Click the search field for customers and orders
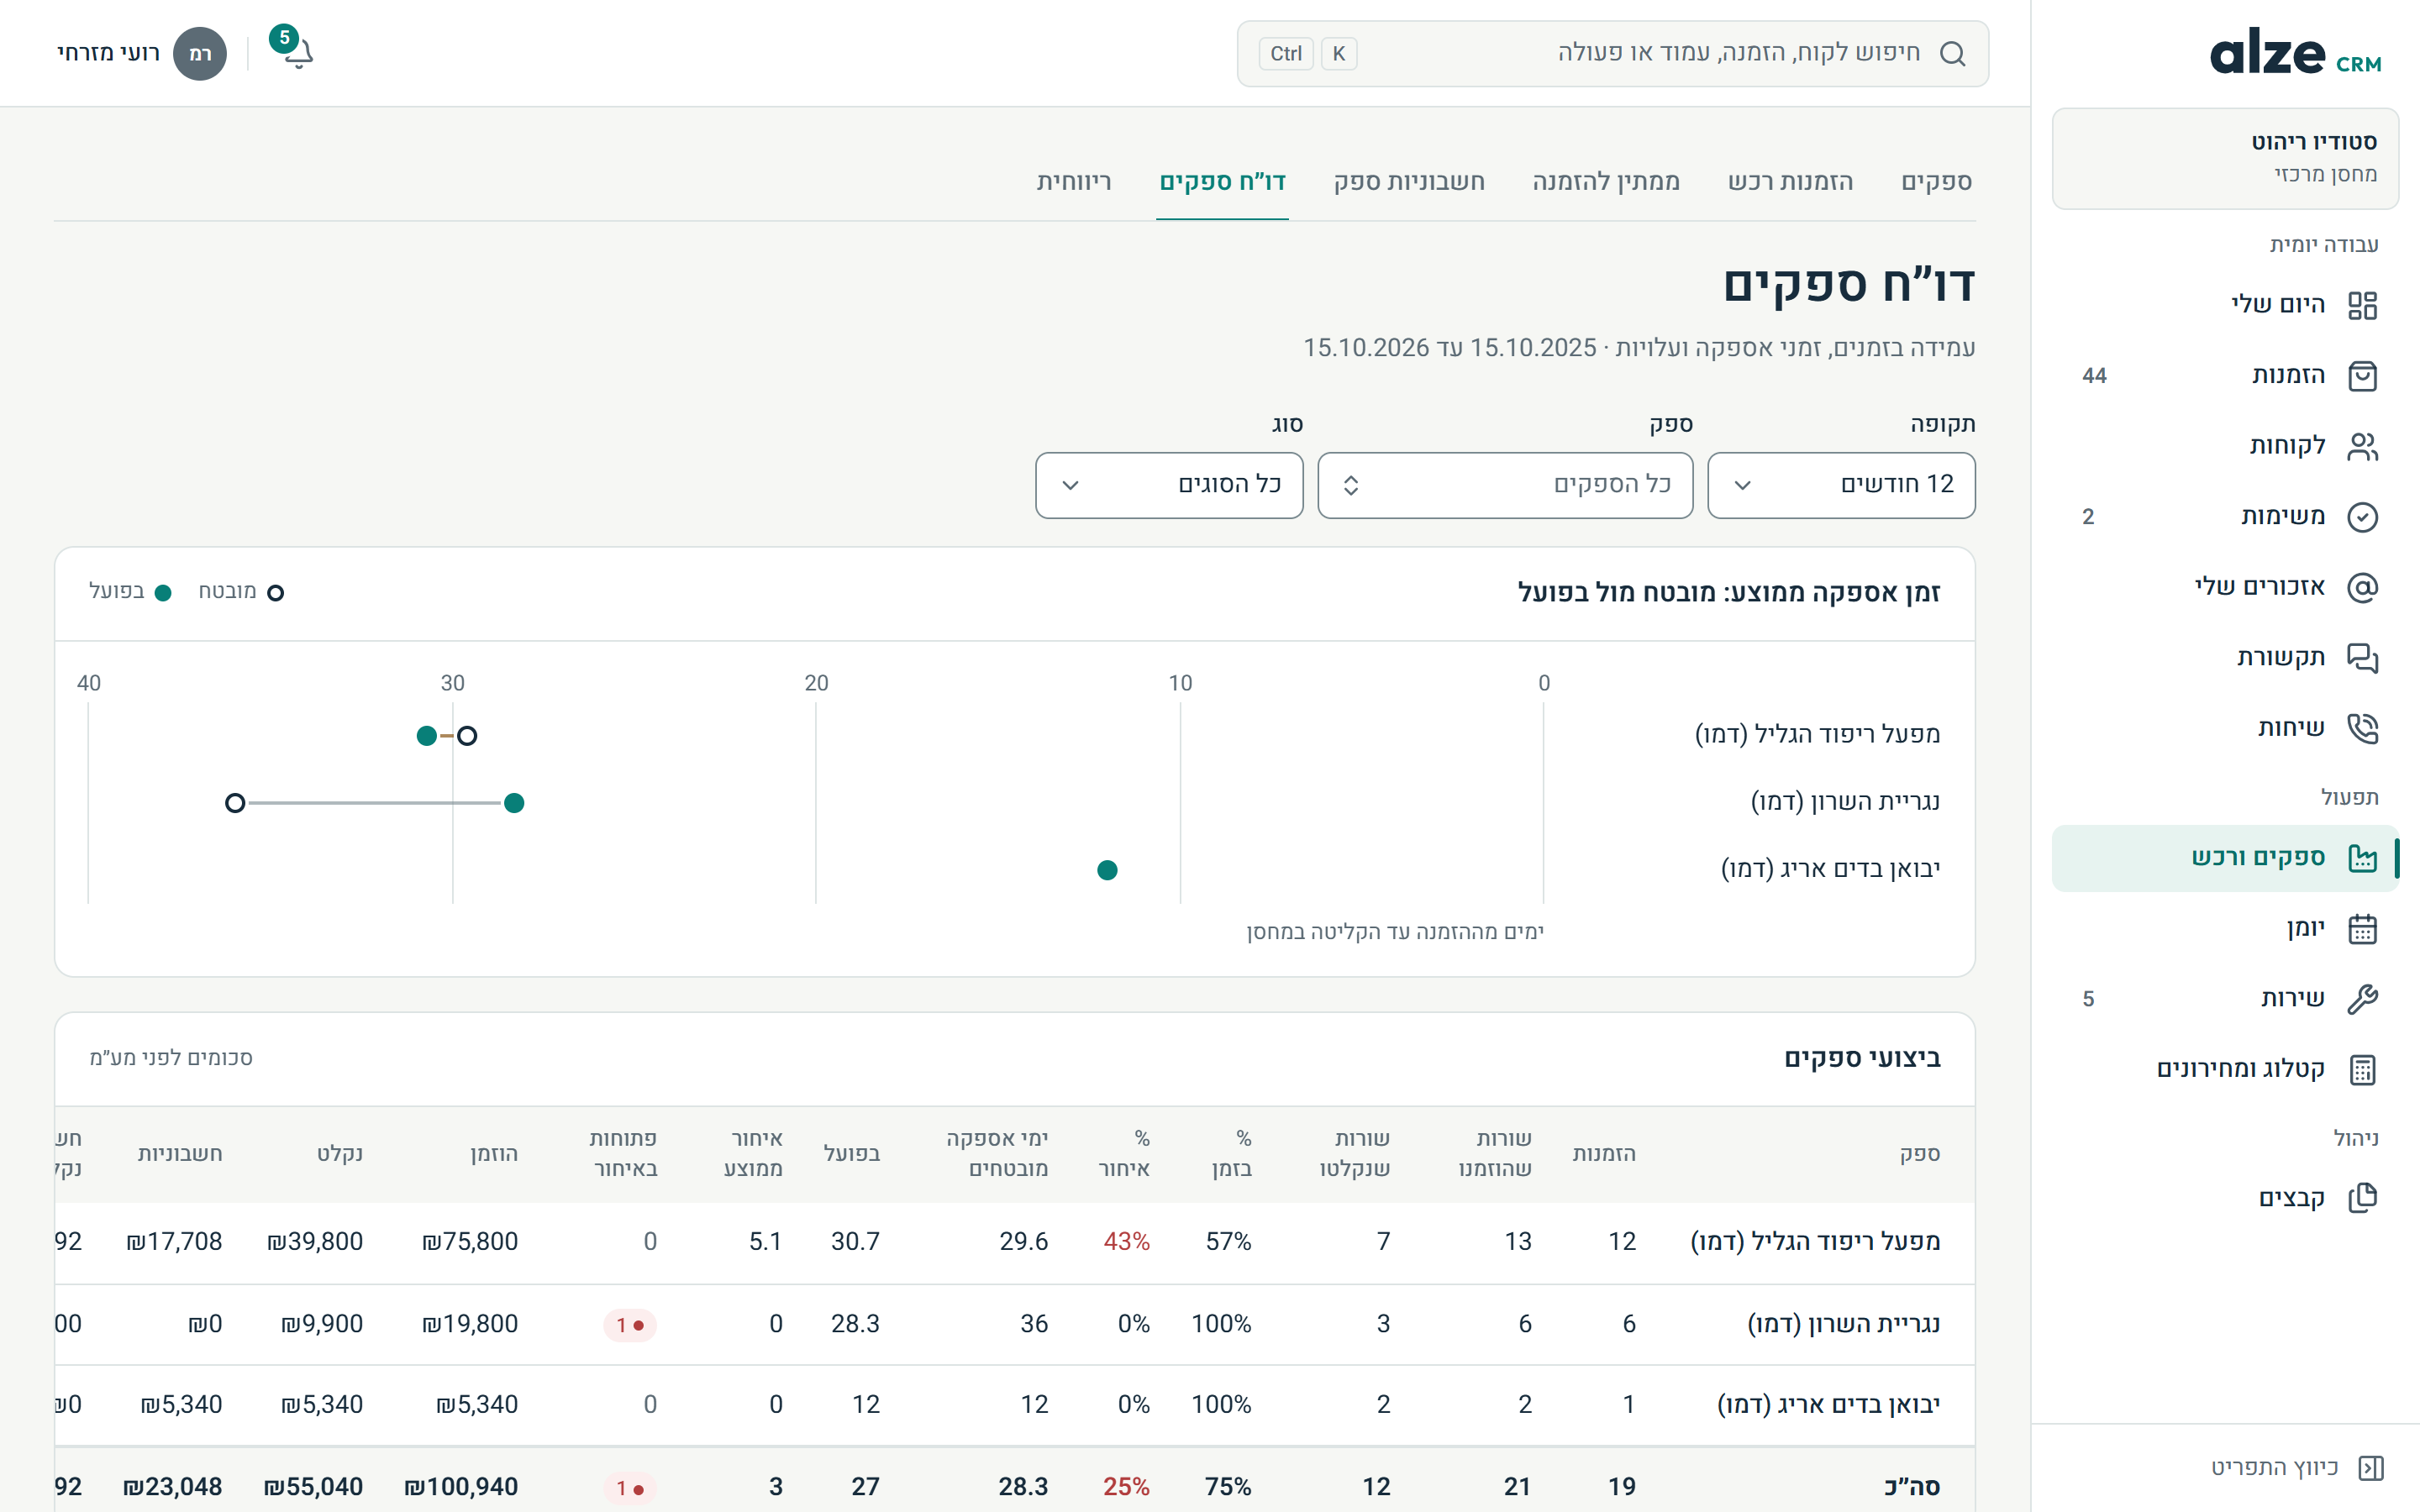 (1612, 54)
